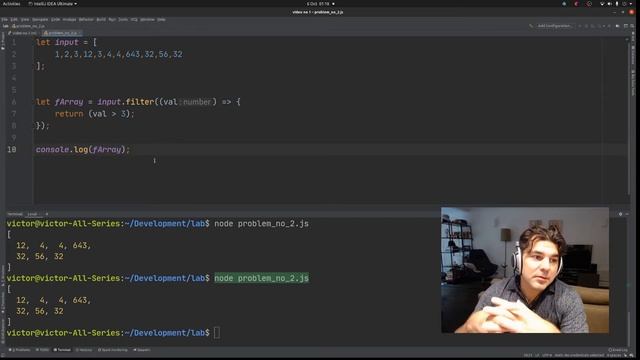Click the array values on line 2

tap(118, 54)
